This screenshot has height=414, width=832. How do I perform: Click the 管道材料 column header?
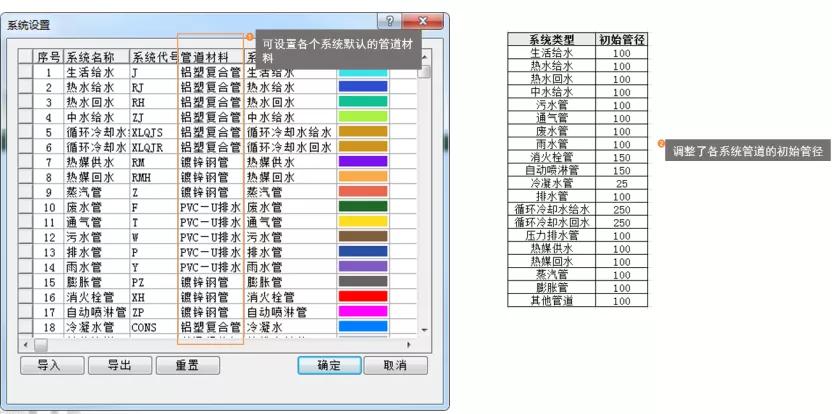tap(211, 57)
